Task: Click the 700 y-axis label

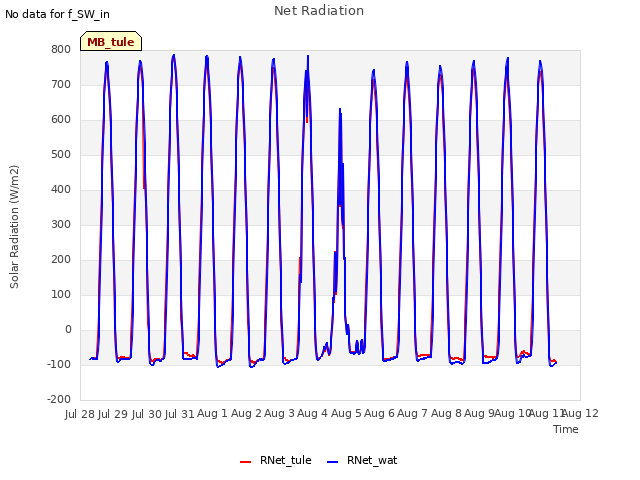Action: tap(61, 84)
